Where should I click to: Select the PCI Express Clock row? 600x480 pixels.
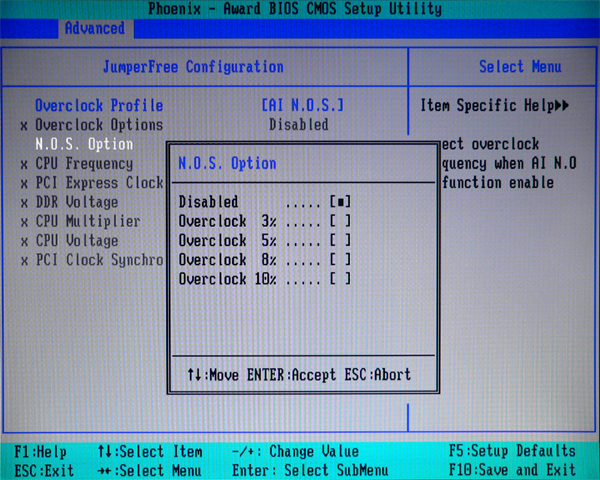[99, 183]
